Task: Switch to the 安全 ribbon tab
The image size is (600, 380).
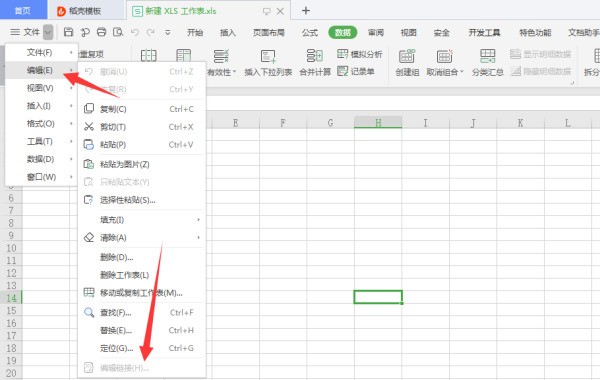Action: tap(441, 33)
